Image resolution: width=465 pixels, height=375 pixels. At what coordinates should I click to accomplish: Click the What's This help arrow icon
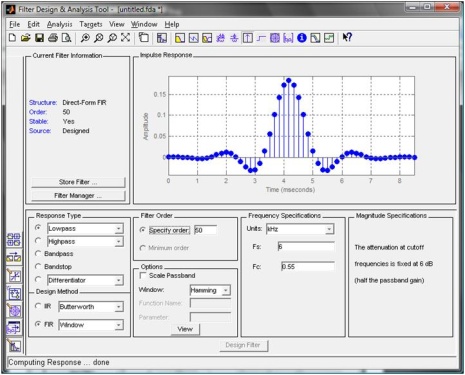coord(347,37)
